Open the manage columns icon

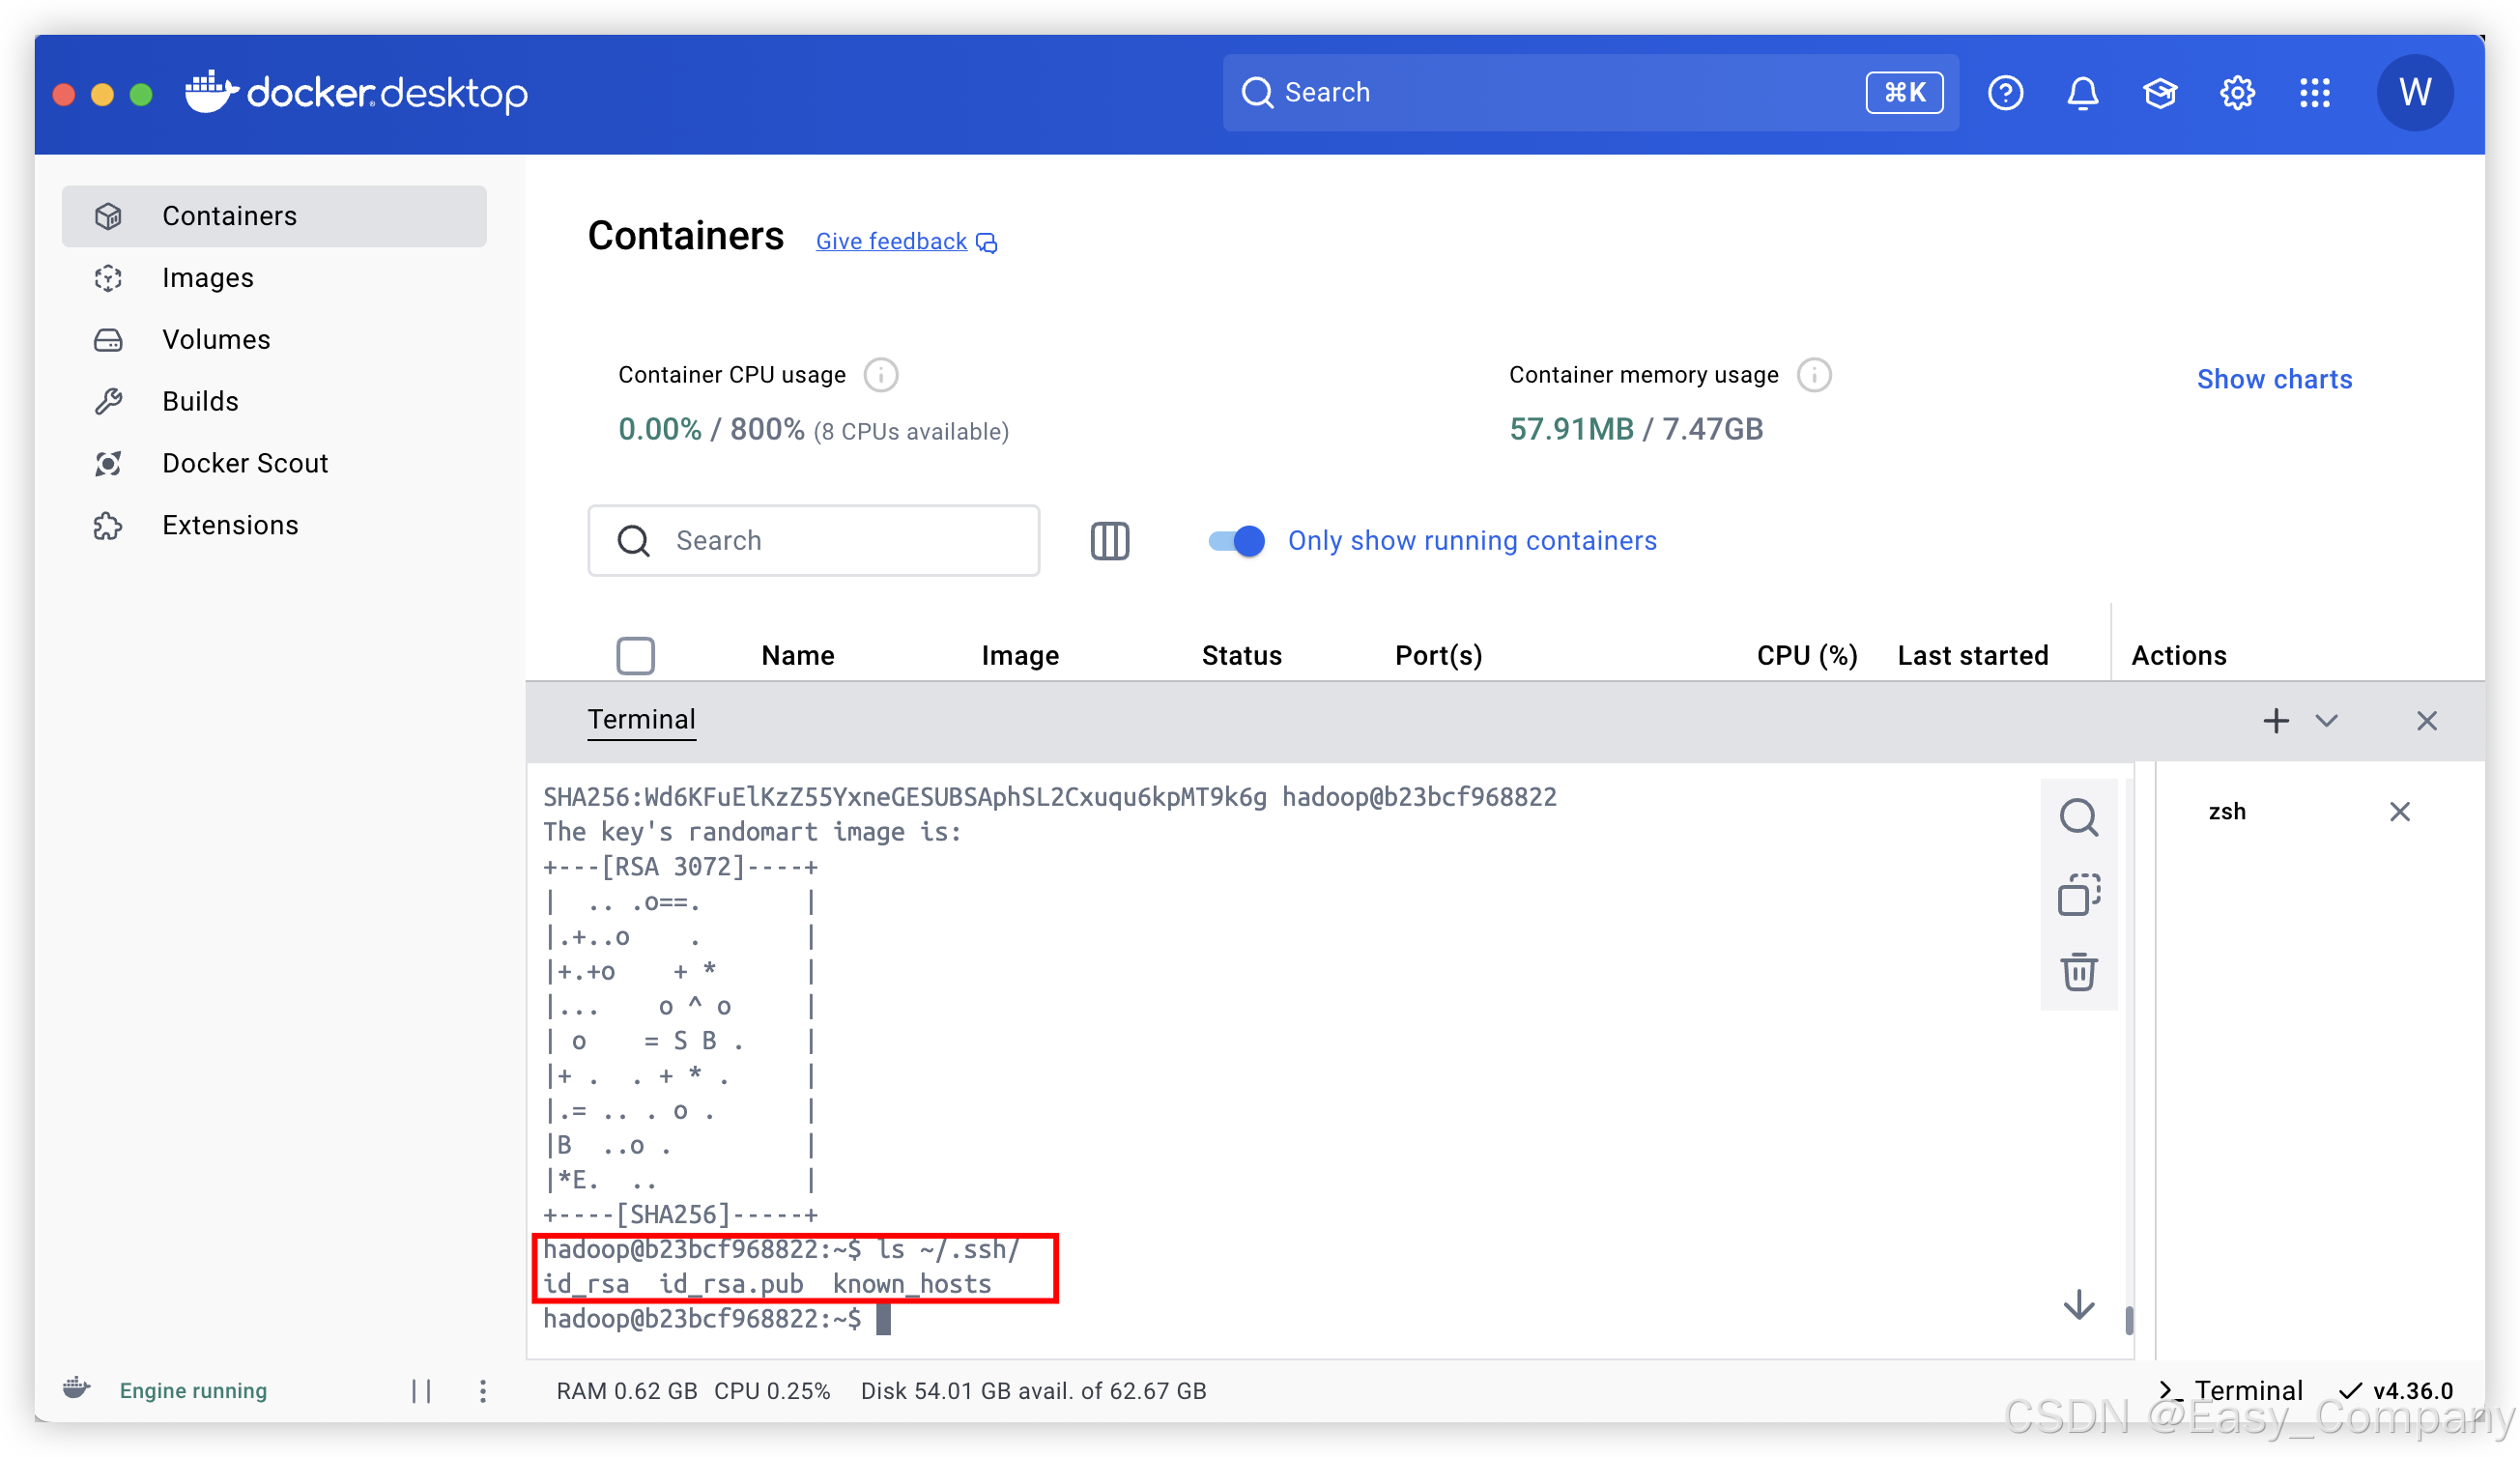(1109, 541)
